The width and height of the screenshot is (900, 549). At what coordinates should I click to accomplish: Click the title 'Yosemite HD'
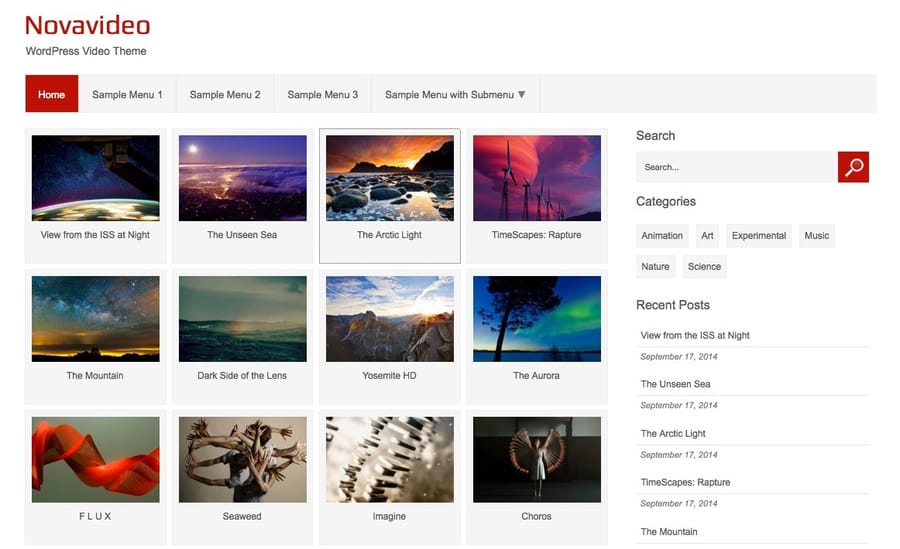pos(389,376)
